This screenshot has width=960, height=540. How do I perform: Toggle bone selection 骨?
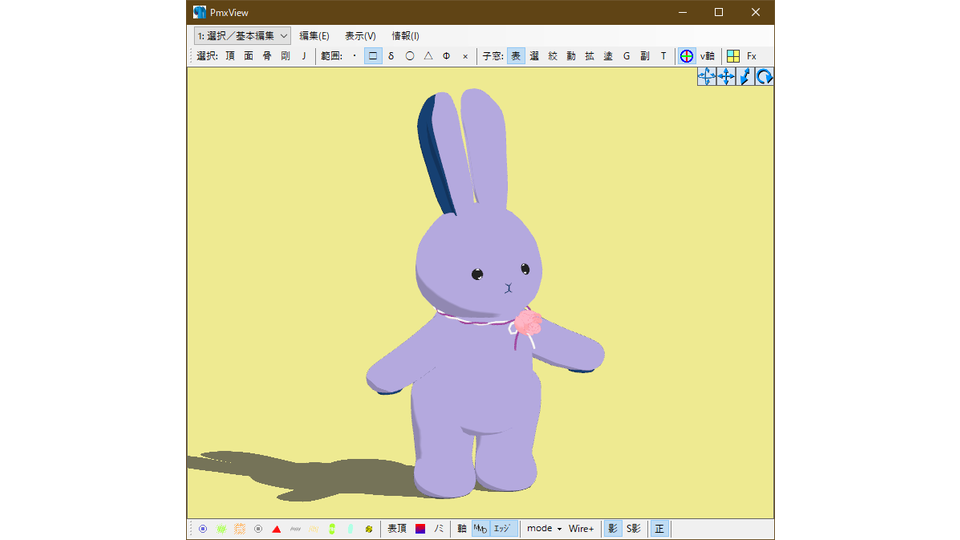267,56
